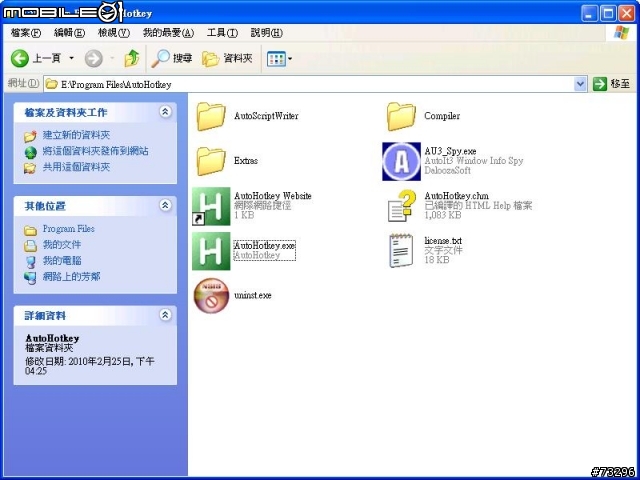Screen dimensions: 640x480
Task: Open the Back button history dropdown arrow
Action: (71, 59)
